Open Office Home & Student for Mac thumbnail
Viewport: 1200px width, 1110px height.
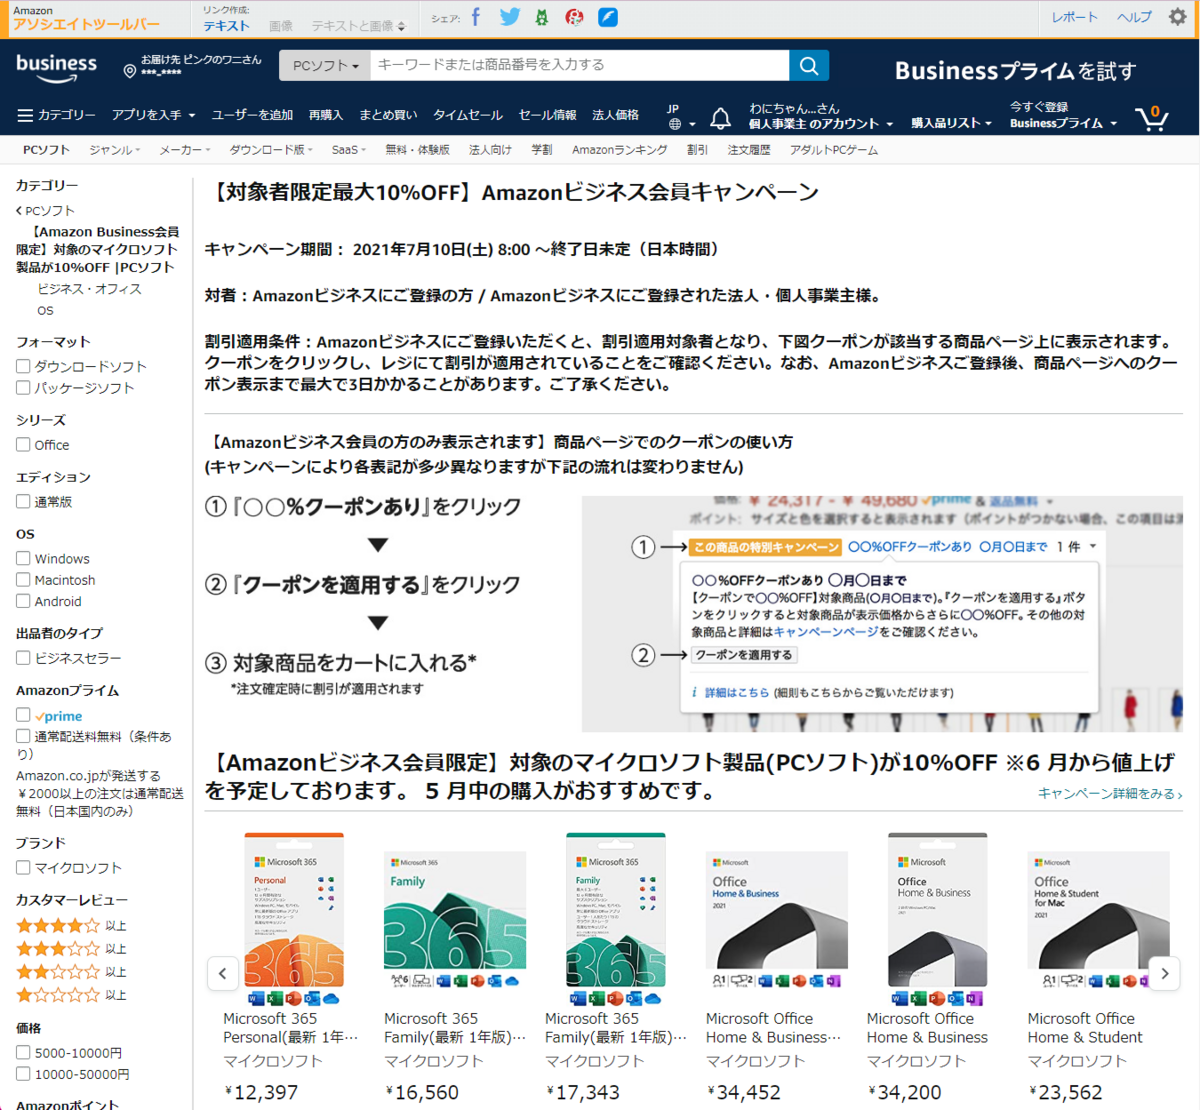[x=1098, y=918]
